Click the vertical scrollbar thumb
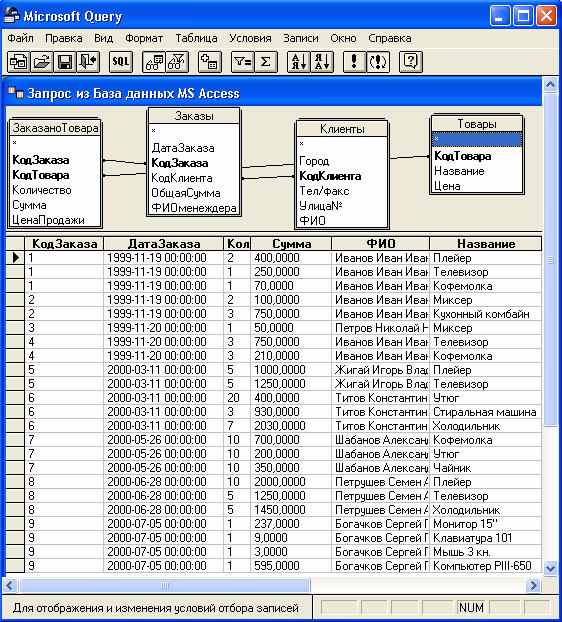The height and width of the screenshot is (622, 562). pos(550,260)
